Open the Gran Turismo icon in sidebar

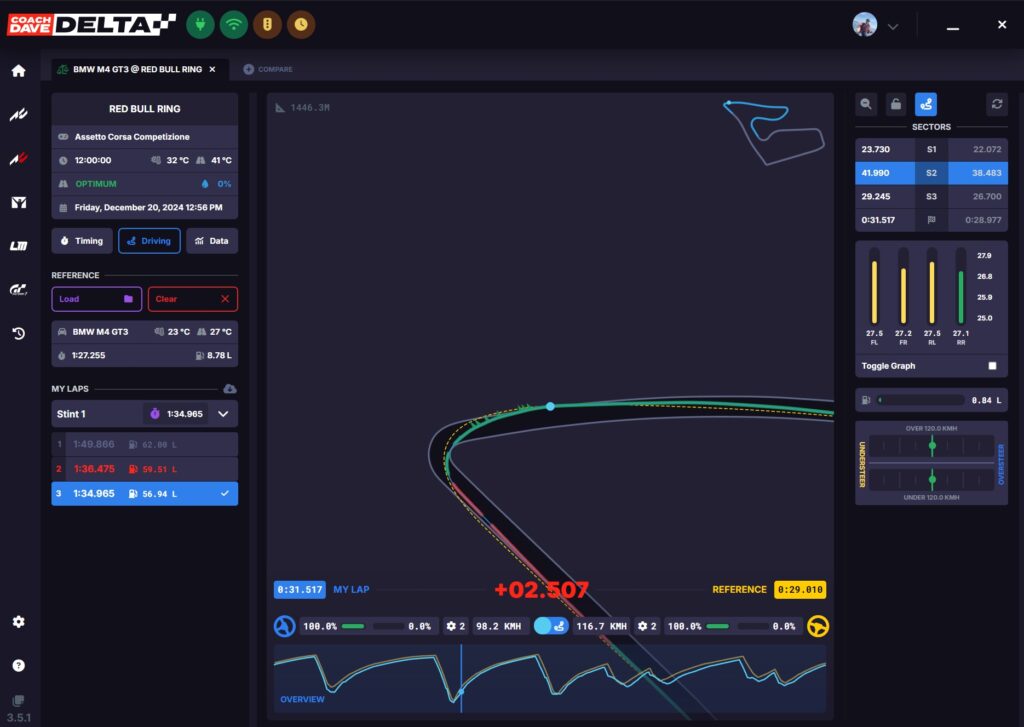click(18, 290)
